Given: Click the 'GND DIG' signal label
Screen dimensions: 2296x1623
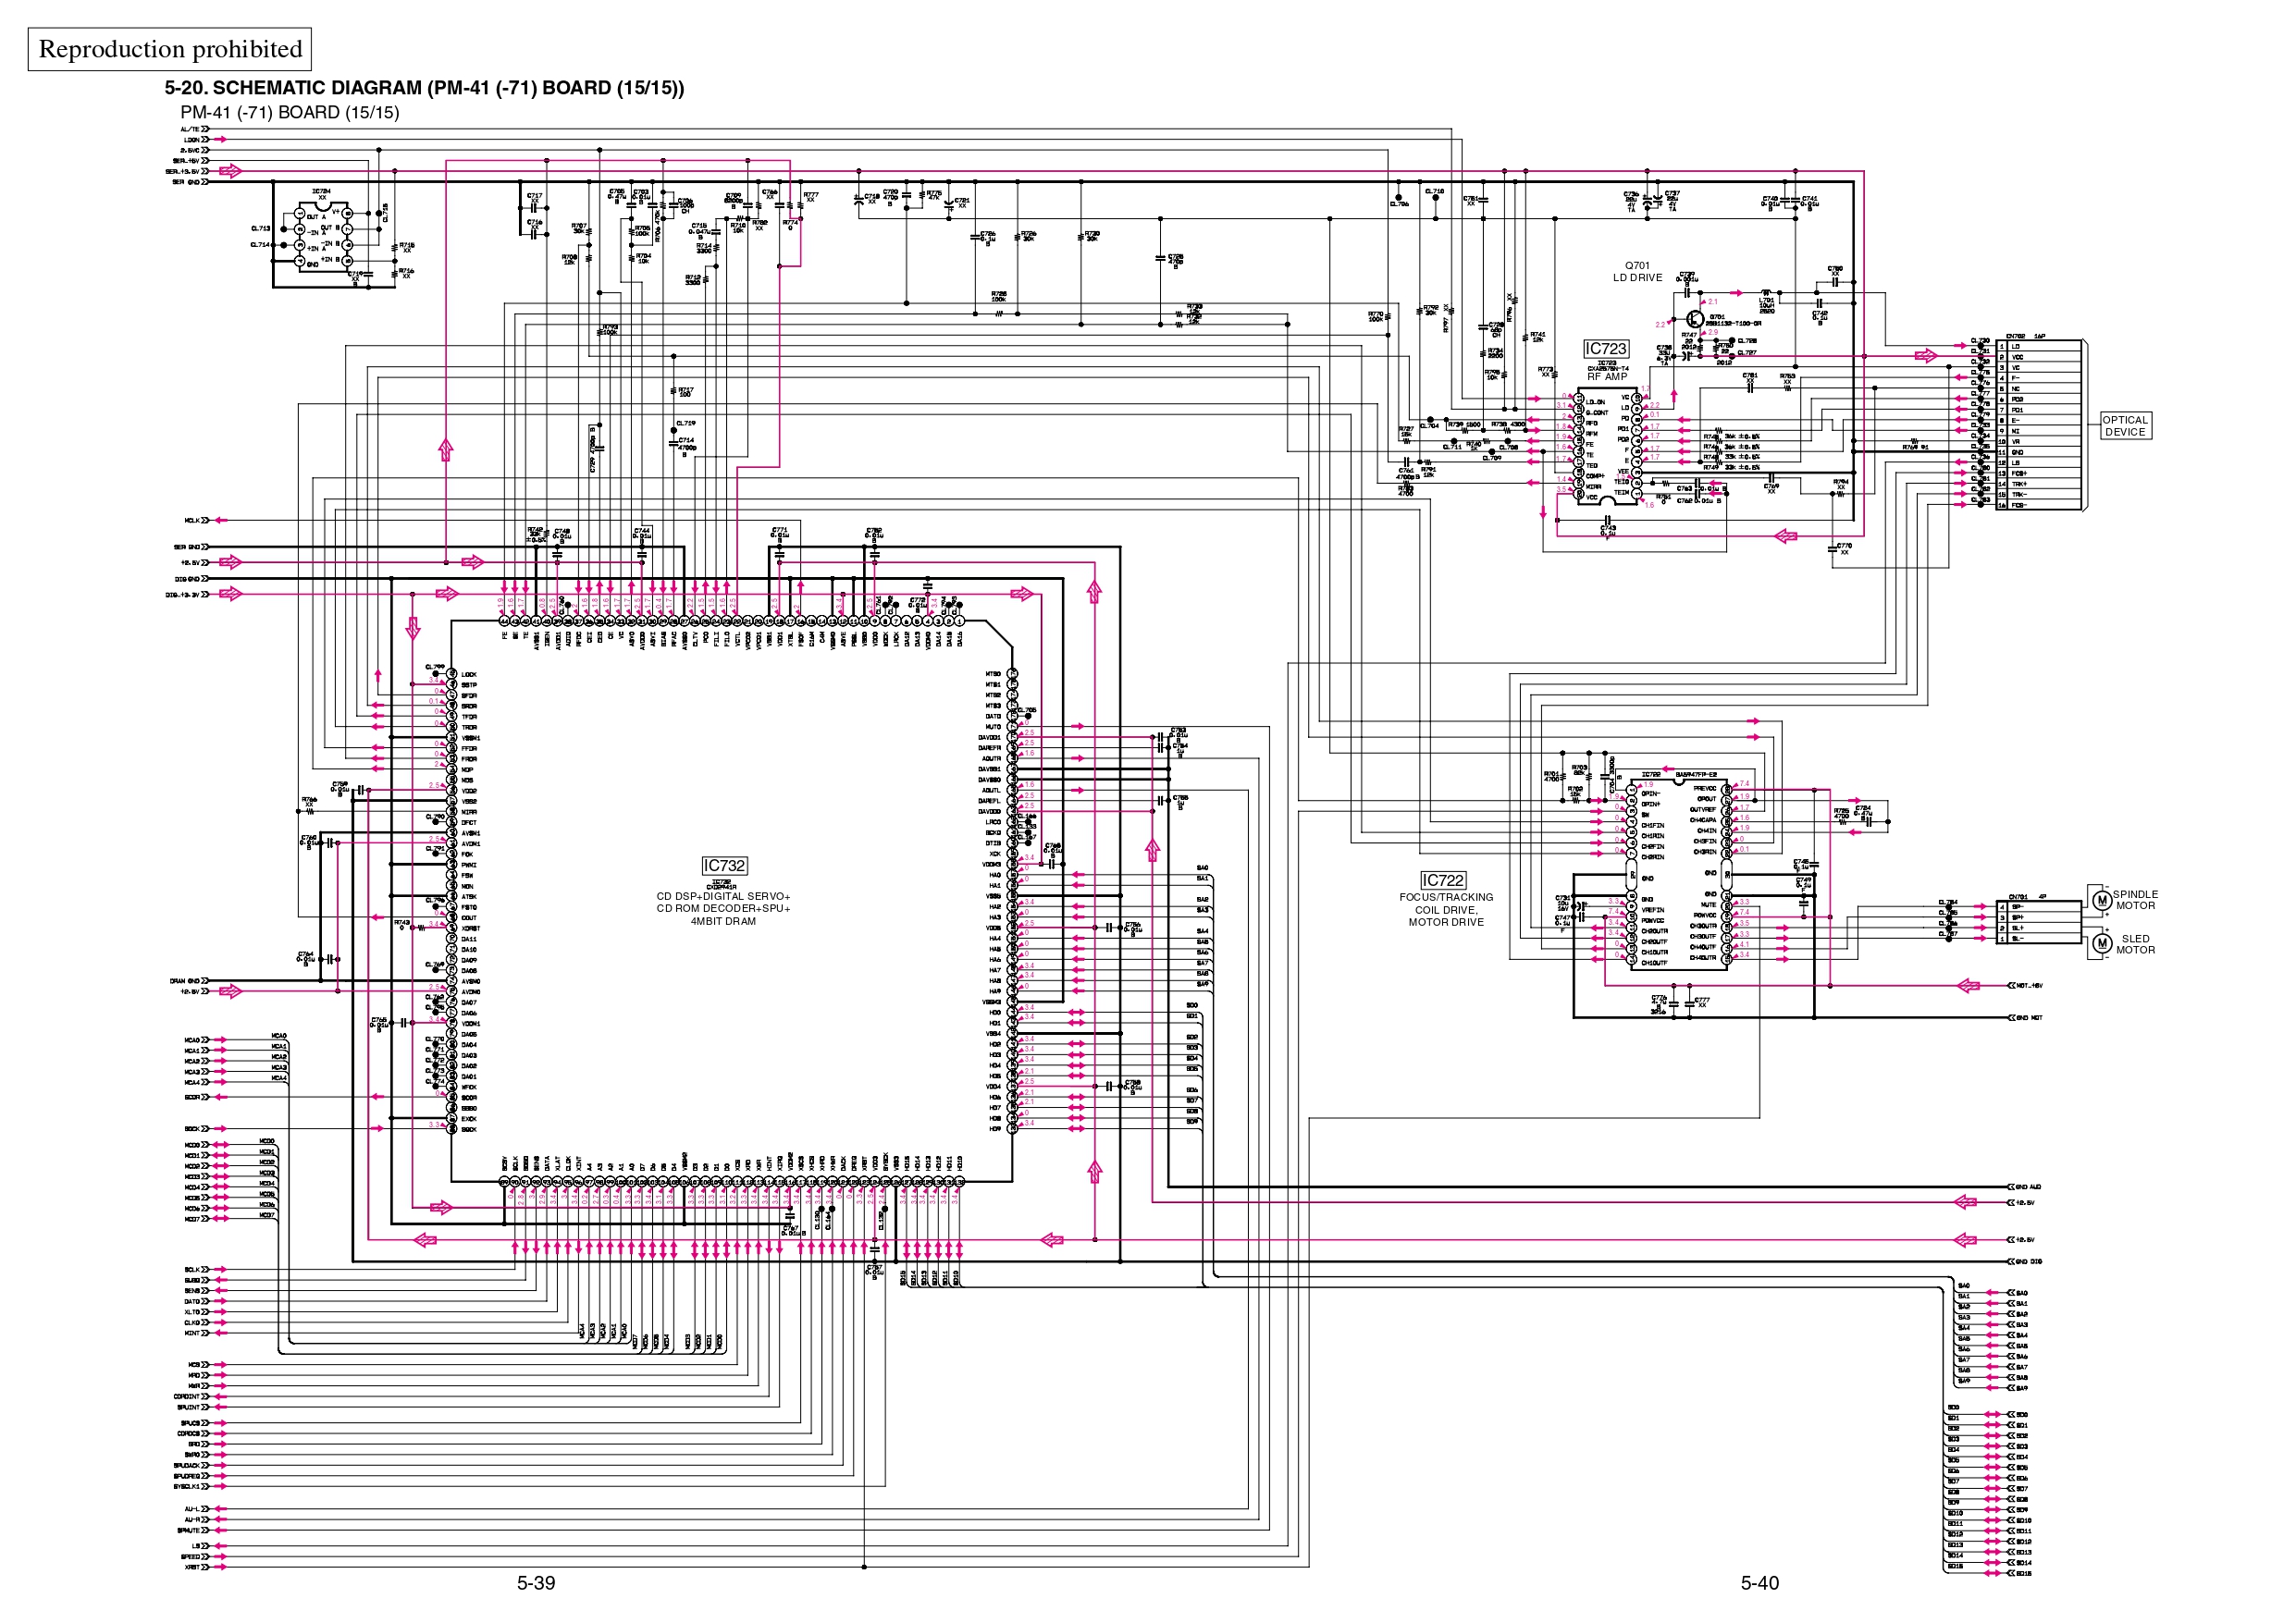Looking at the screenshot, I should tap(2028, 1262).
